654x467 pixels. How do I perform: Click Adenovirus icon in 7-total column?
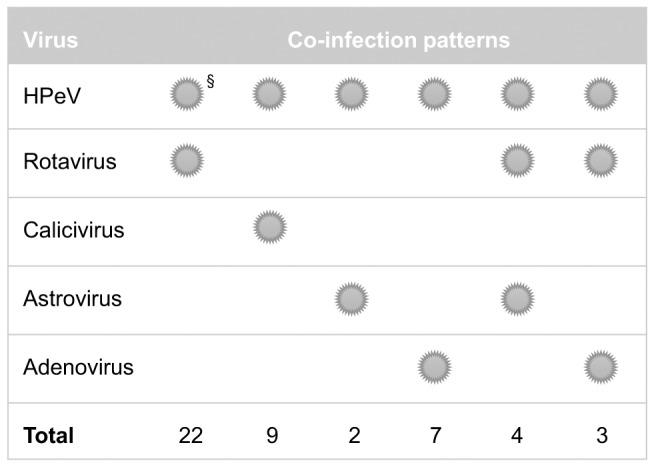pyautogui.click(x=433, y=366)
